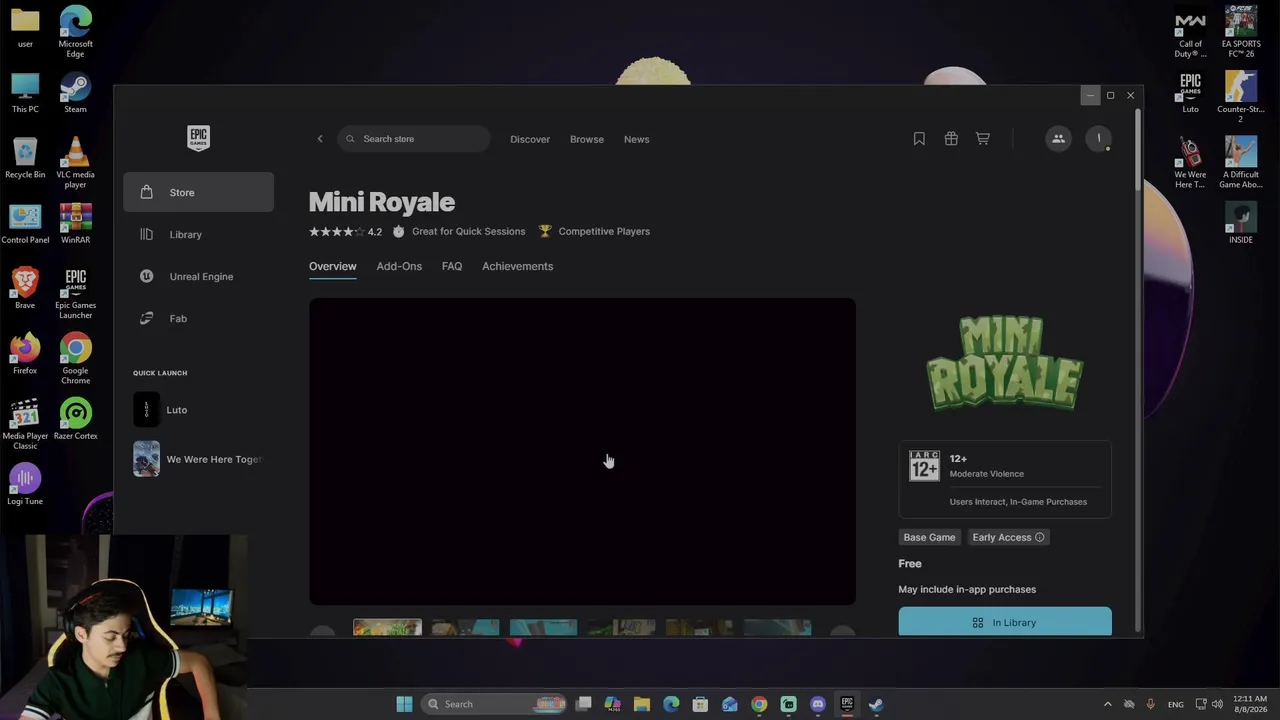Screen dimensions: 1280x720
Task: Select Store in sidebar
Action: (198, 192)
